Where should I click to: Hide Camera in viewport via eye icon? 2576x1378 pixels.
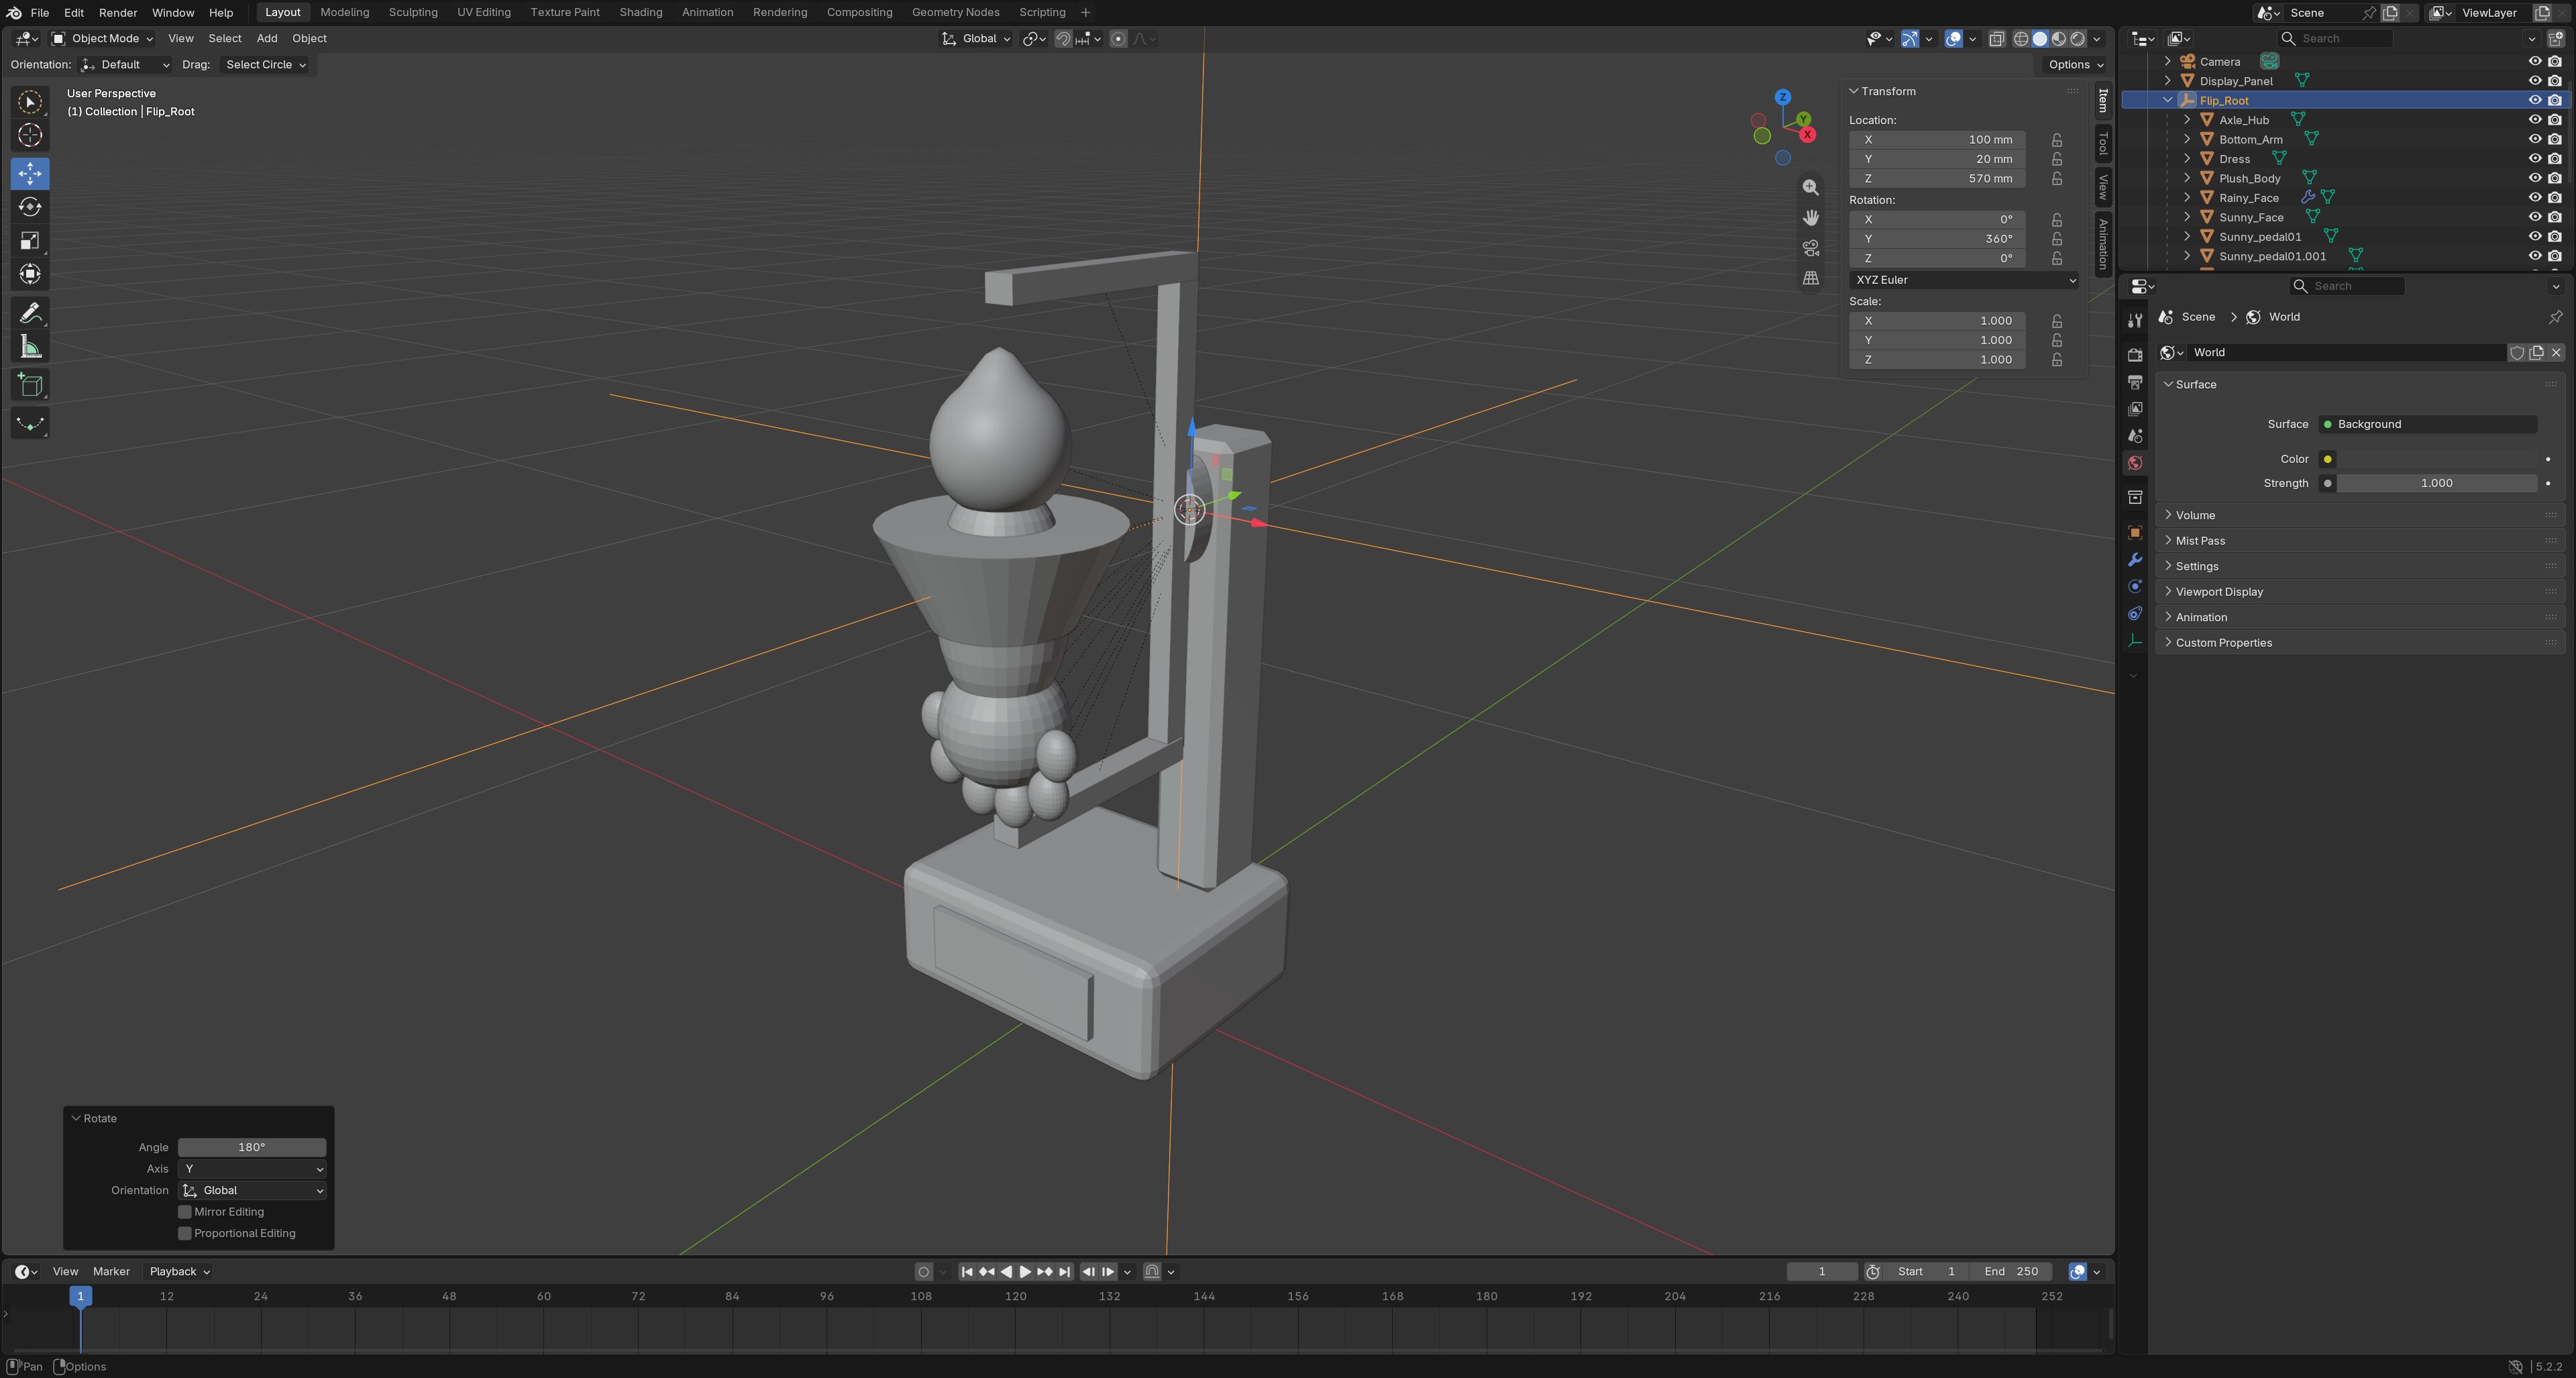2534,61
